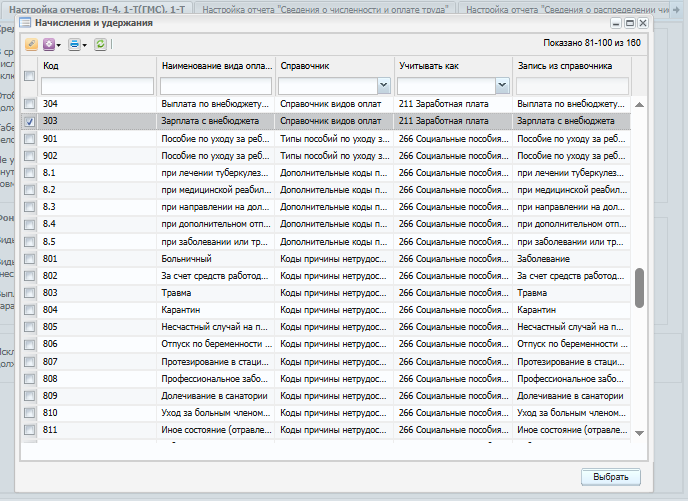Open the Справочник column filter dropdown
The image size is (688, 501).
[383, 86]
